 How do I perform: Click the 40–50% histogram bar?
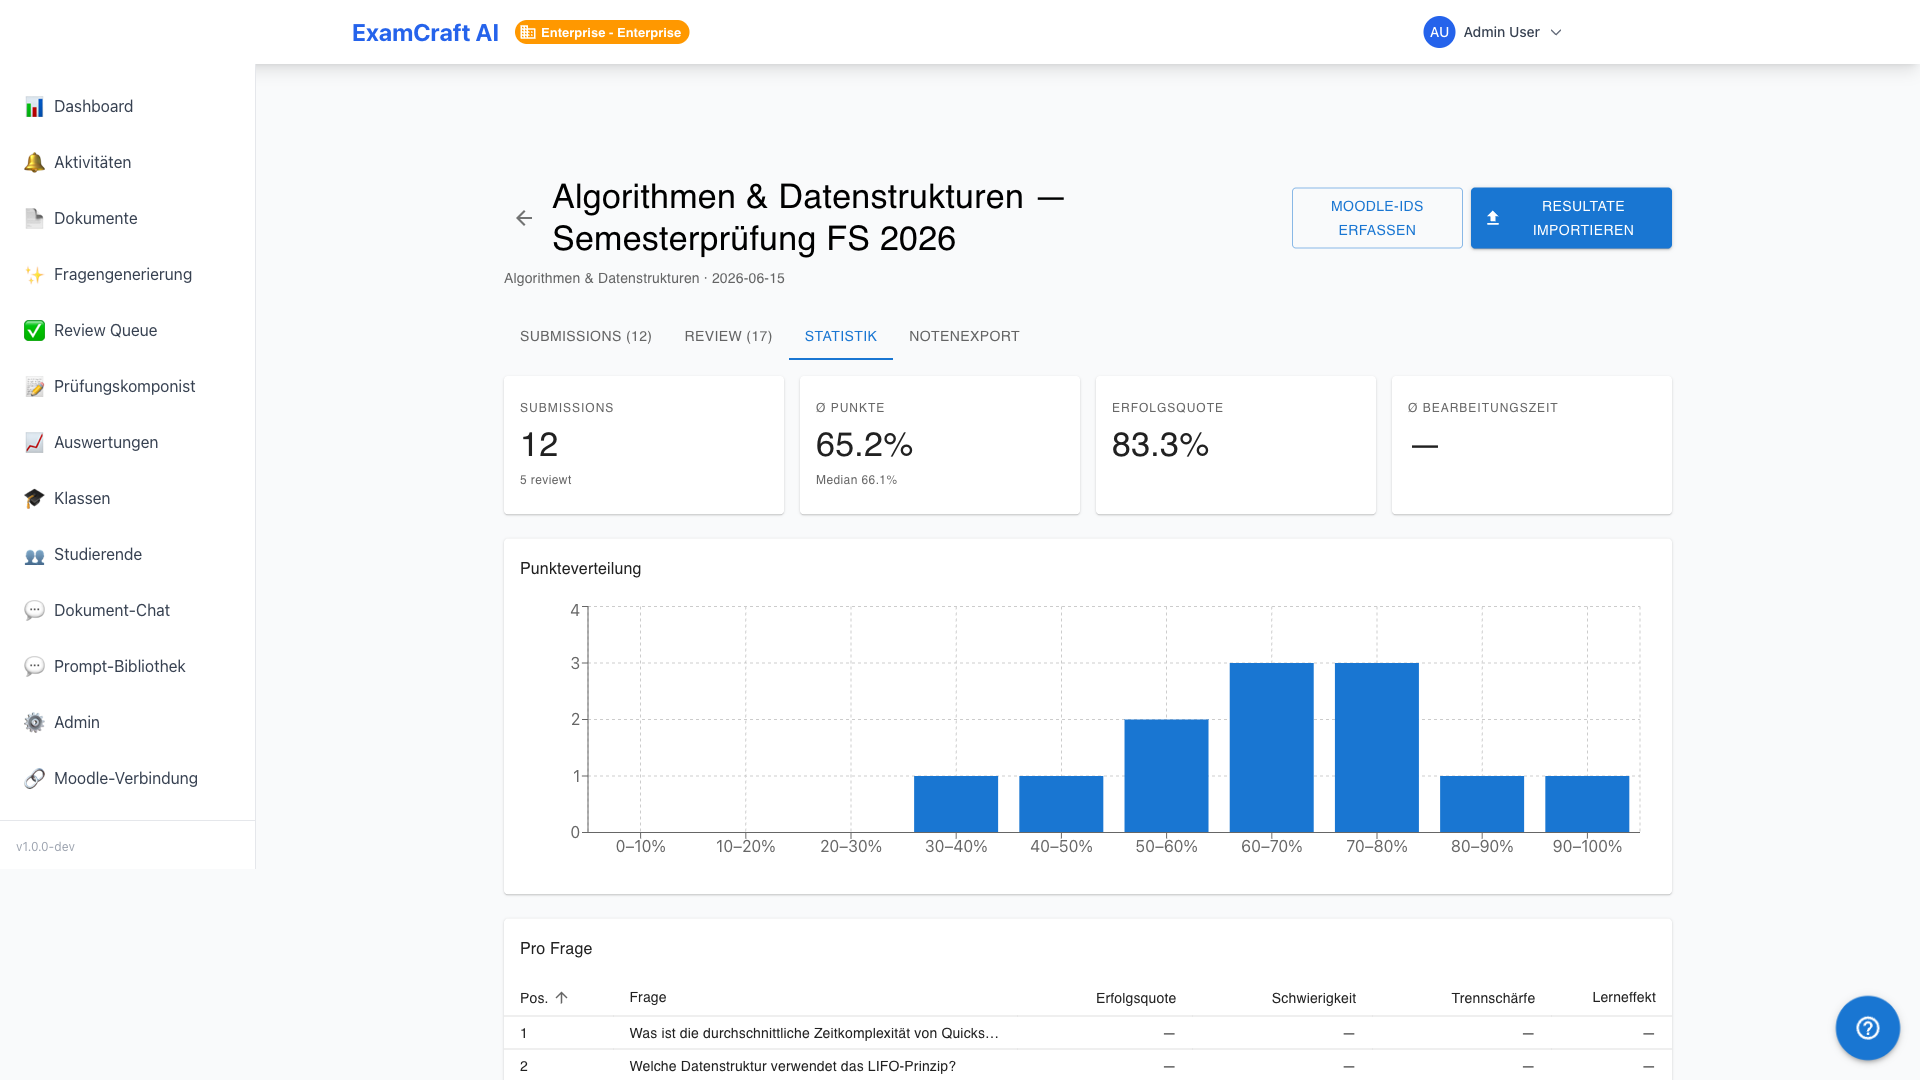coord(1061,804)
